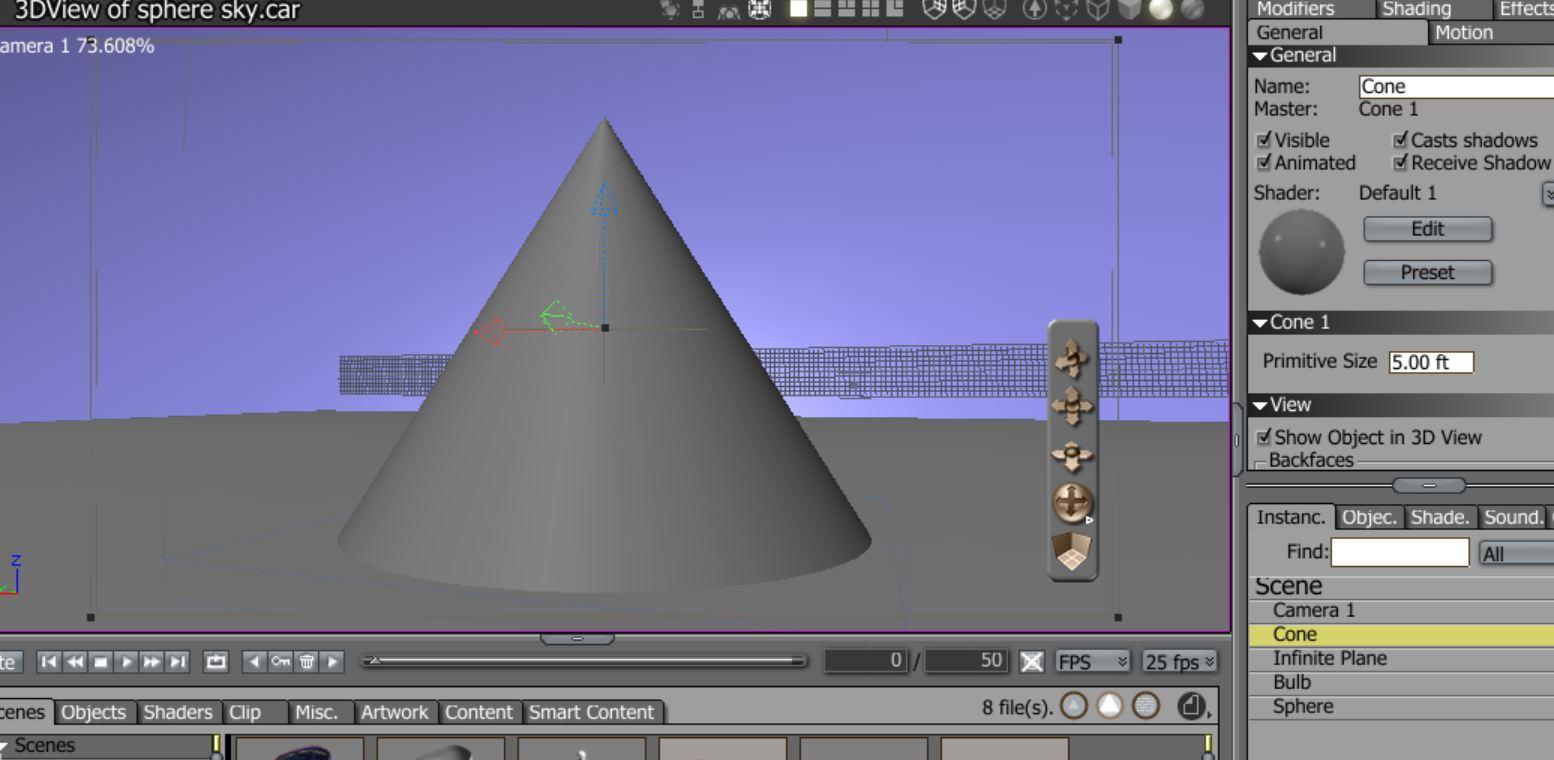Select Sphere in scene list

[1401, 706]
